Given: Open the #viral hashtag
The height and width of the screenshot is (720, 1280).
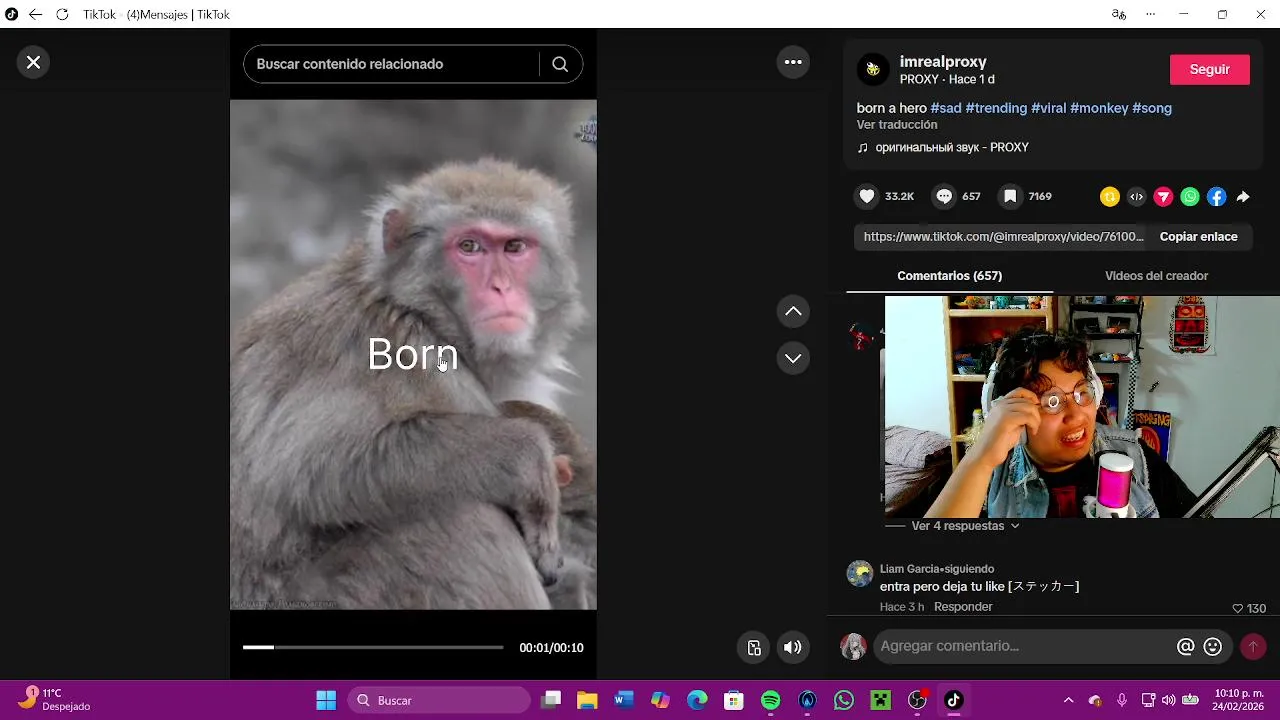Looking at the screenshot, I should point(1048,108).
